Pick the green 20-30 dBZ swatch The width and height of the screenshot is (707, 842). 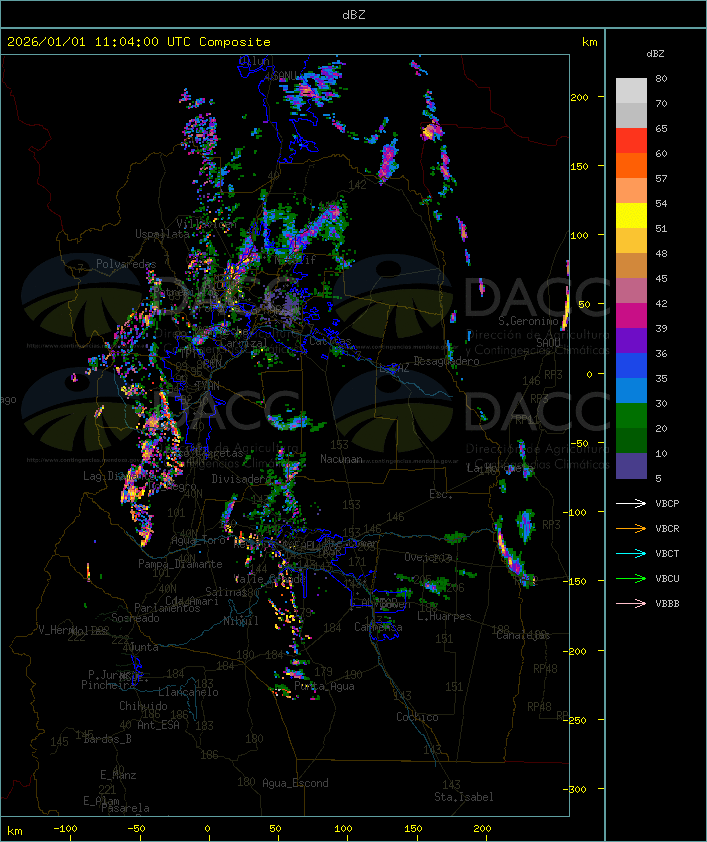(x=631, y=415)
